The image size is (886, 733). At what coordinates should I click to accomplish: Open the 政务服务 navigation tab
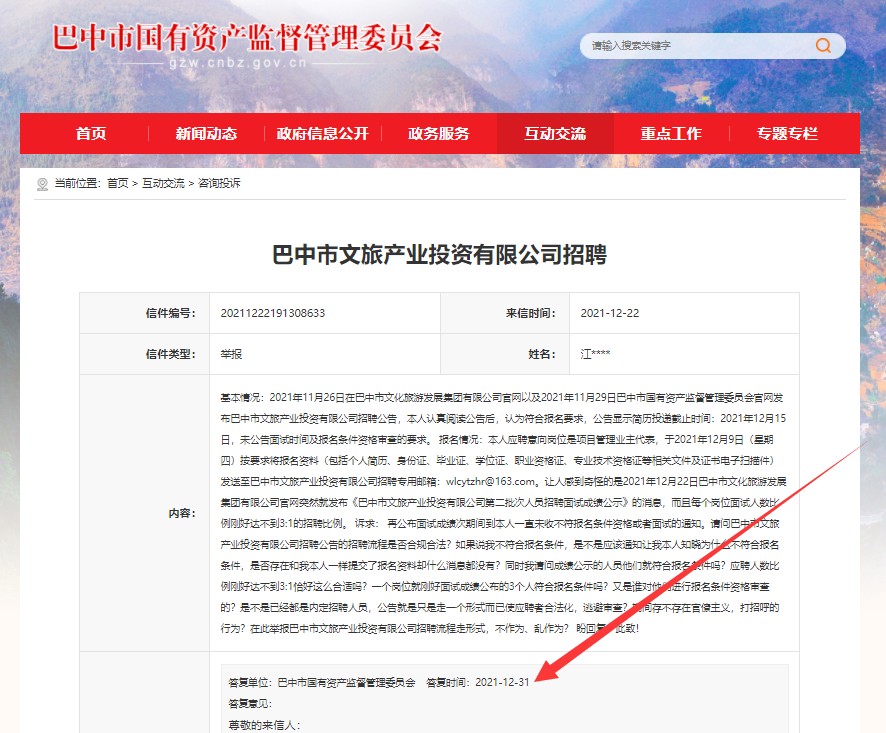pyautogui.click(x=438, y=133)
